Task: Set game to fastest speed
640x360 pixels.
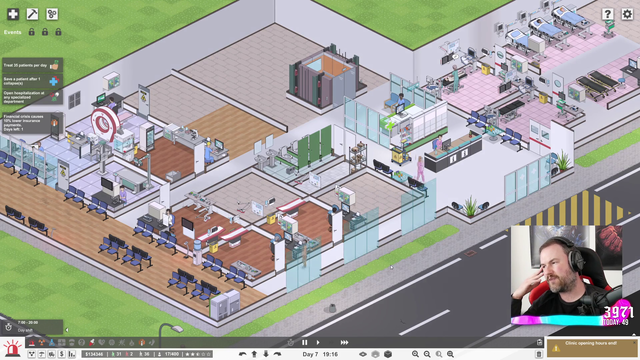Action: 344,342
